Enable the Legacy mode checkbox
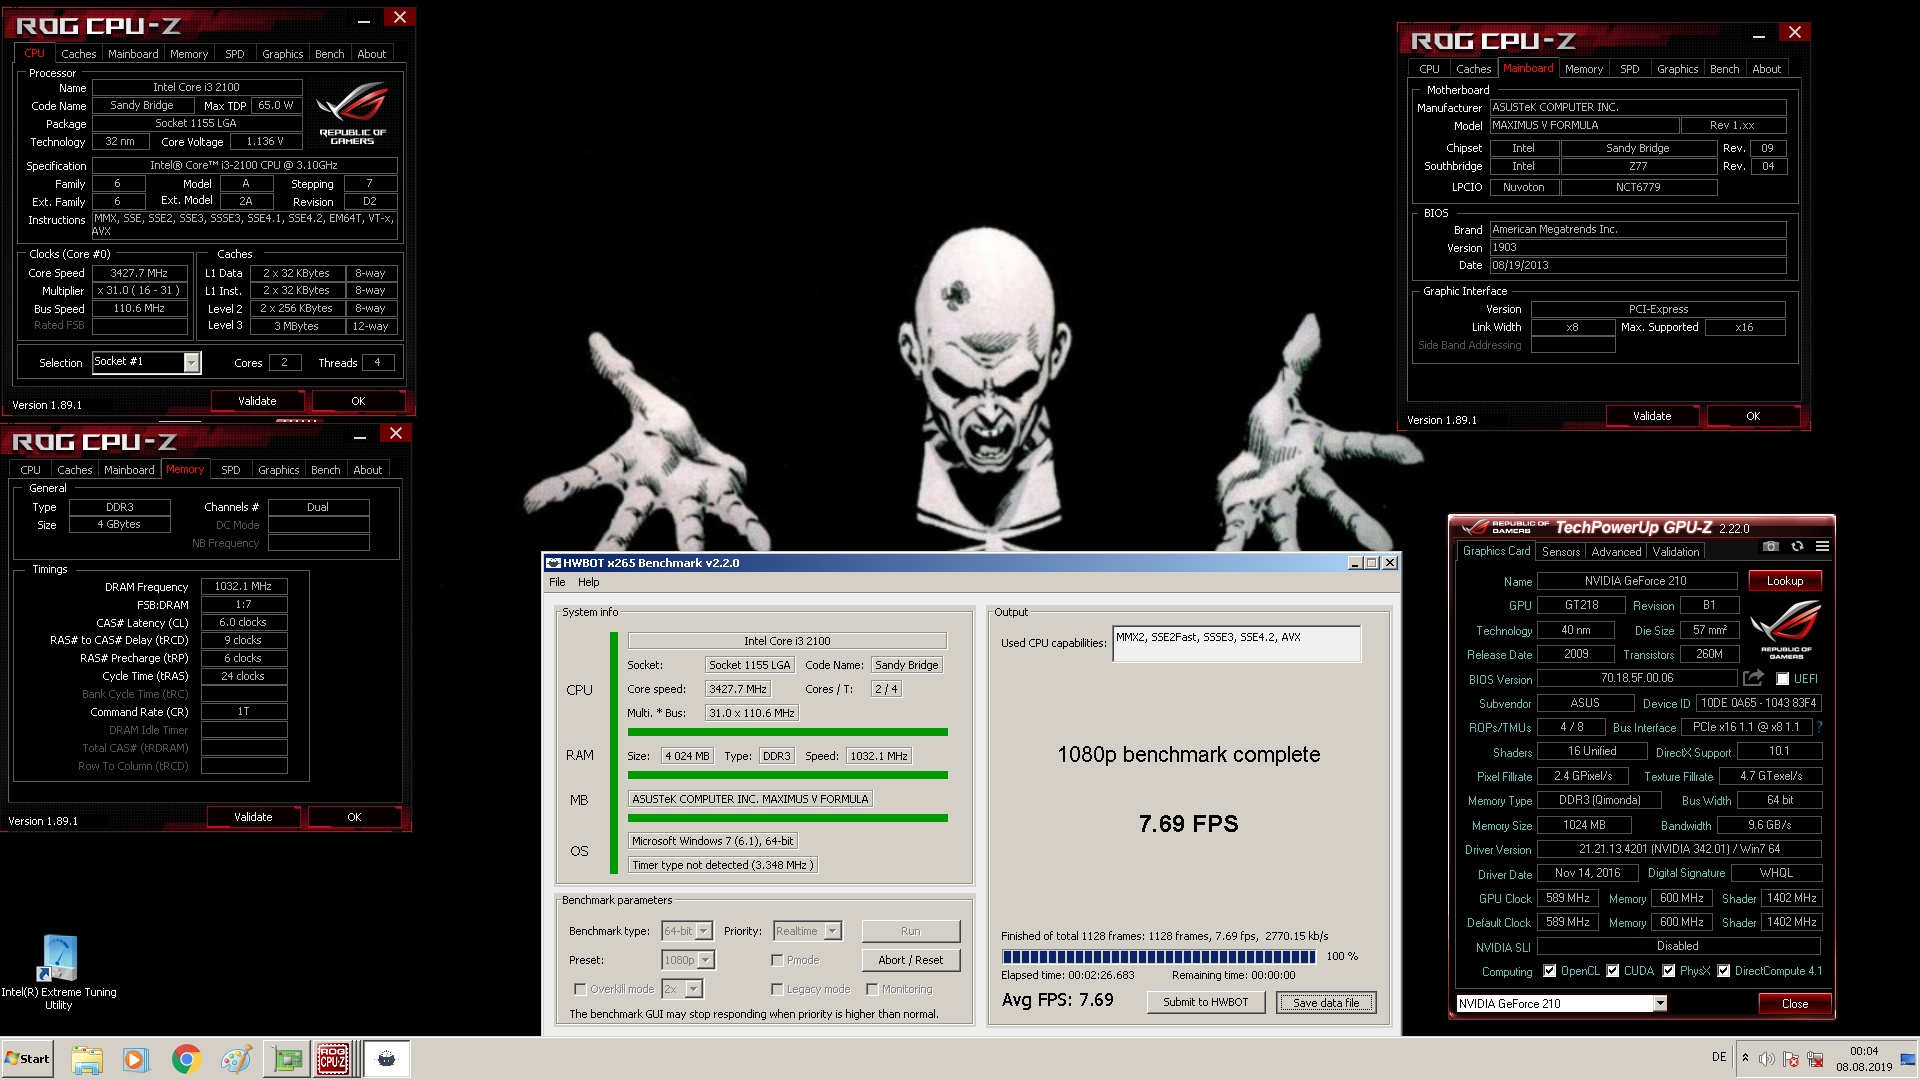Viewport: 1920px width, 1080px height. tap(777, 989)
